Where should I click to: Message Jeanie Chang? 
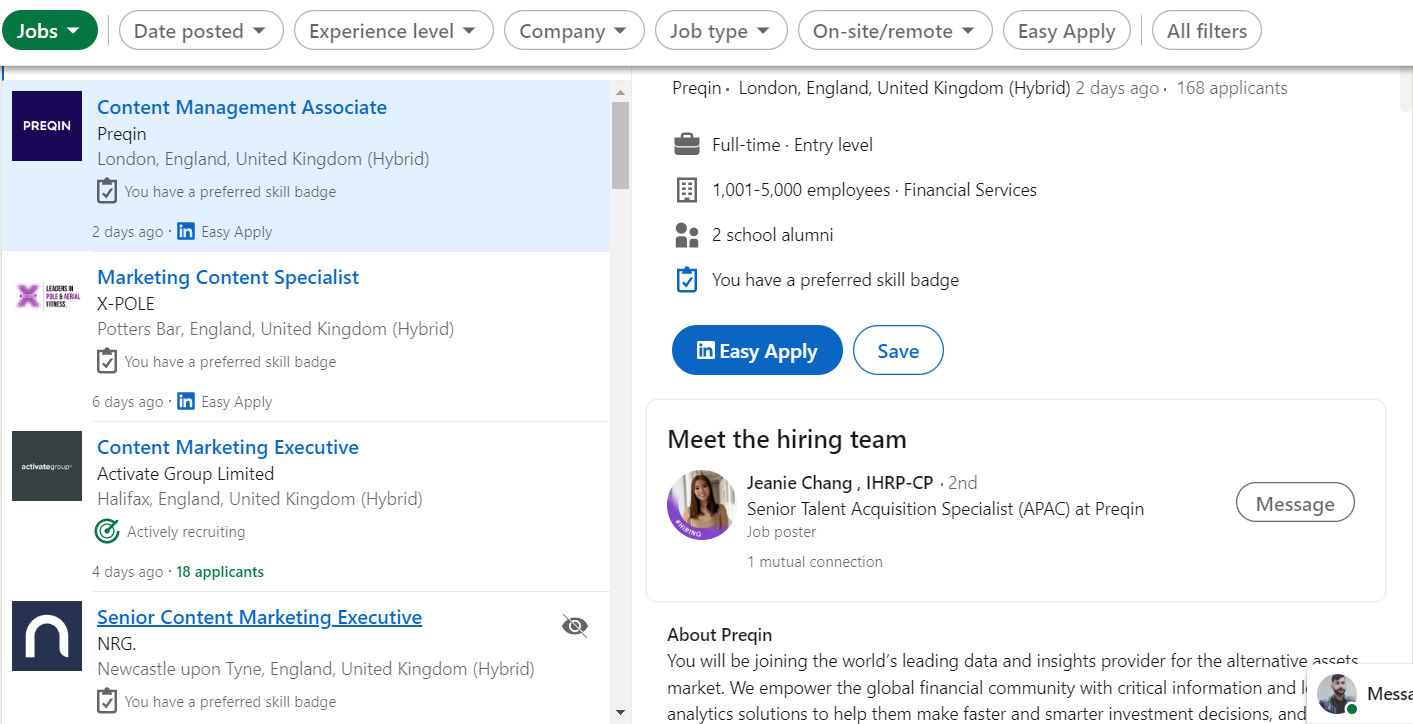pyautogui.click(x=1295, y=503)
